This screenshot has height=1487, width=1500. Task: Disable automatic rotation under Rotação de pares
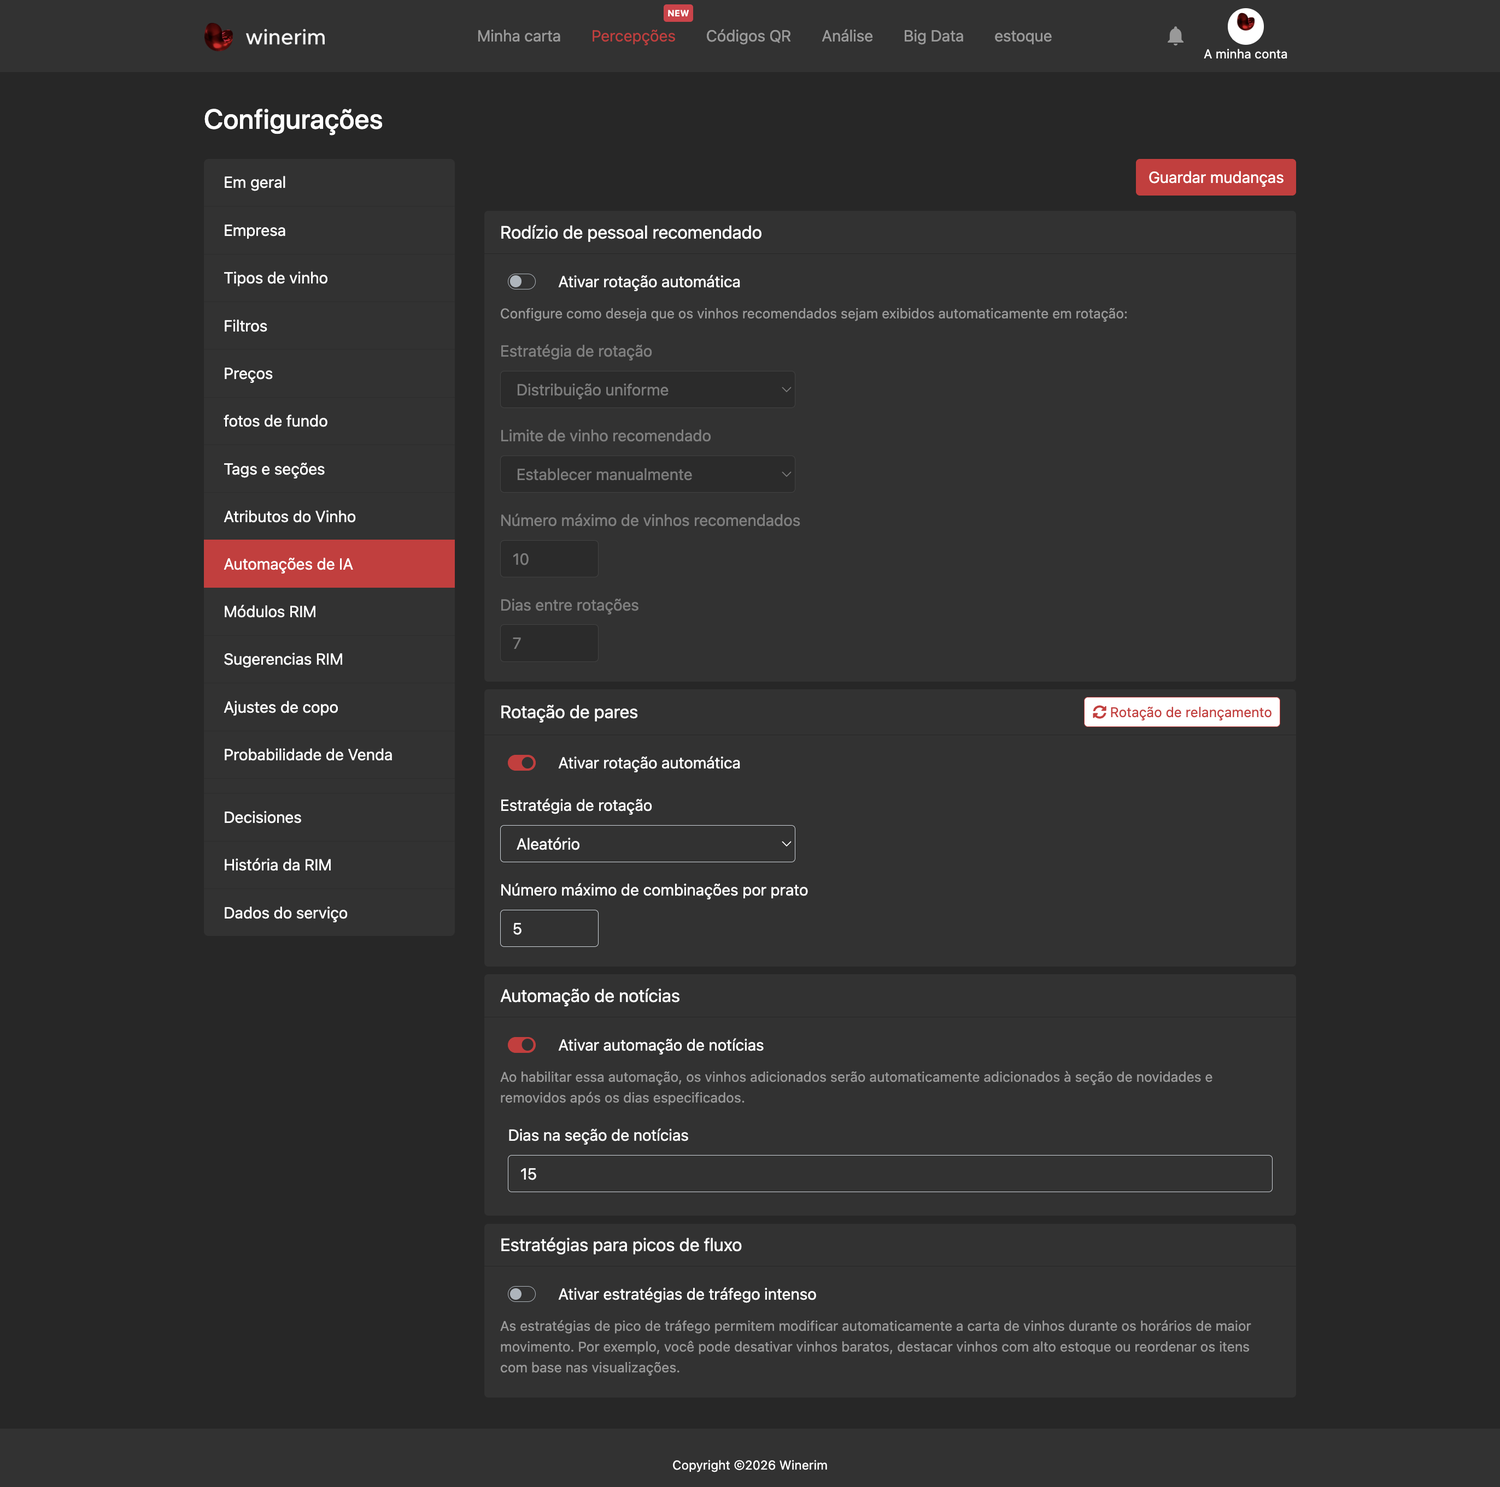522,763
